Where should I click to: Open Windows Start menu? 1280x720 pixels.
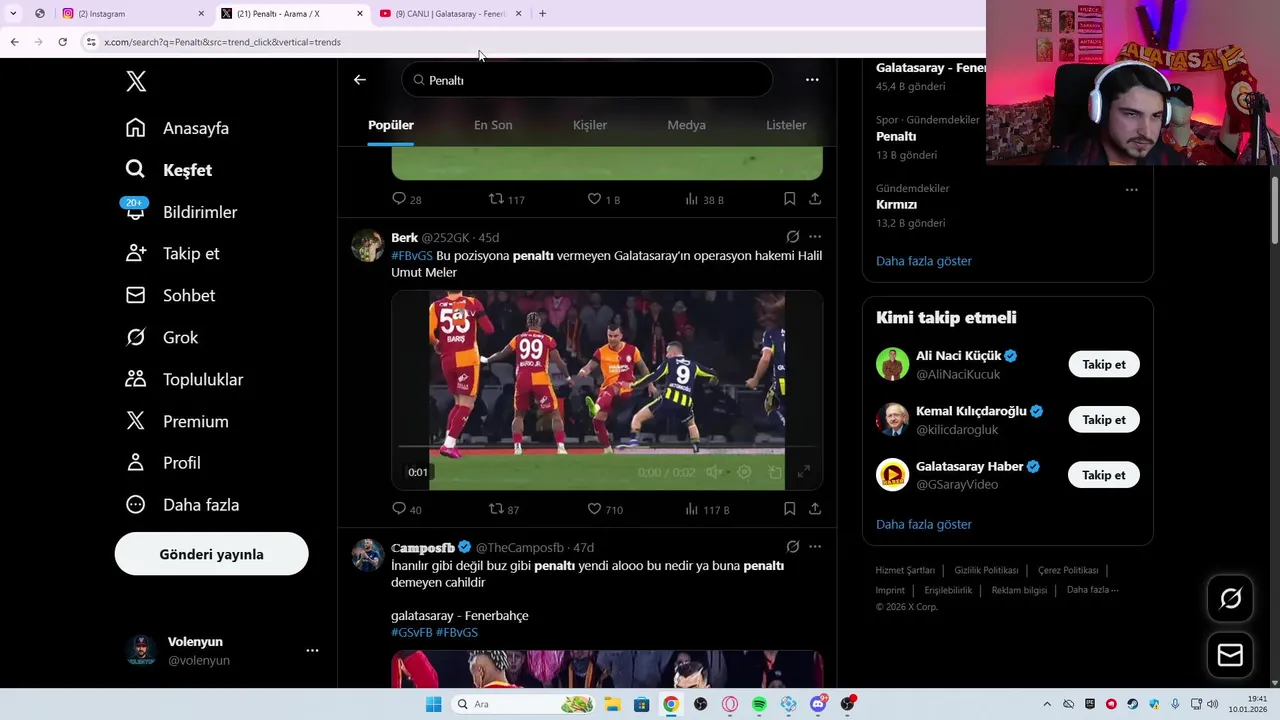[x=433, y=704]
